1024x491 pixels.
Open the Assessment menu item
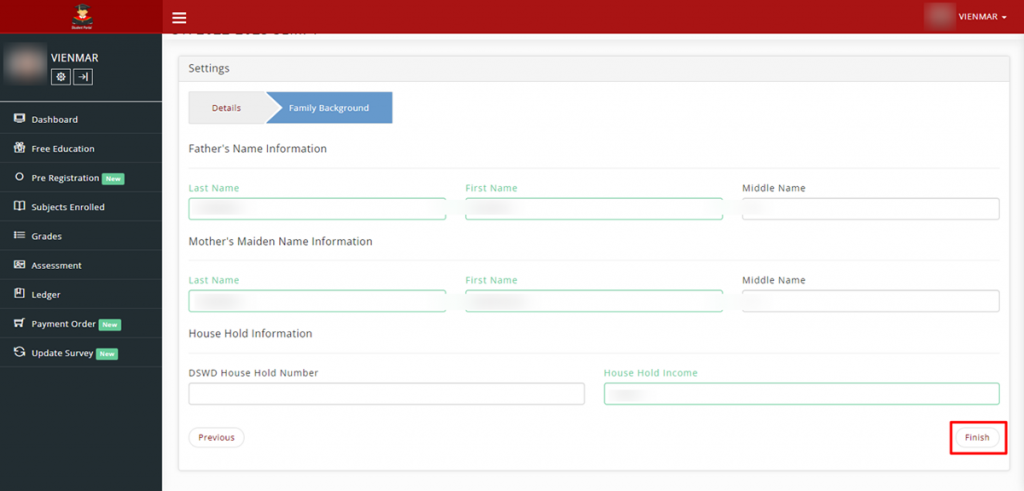pyautogui.click(x=56, y=266)
